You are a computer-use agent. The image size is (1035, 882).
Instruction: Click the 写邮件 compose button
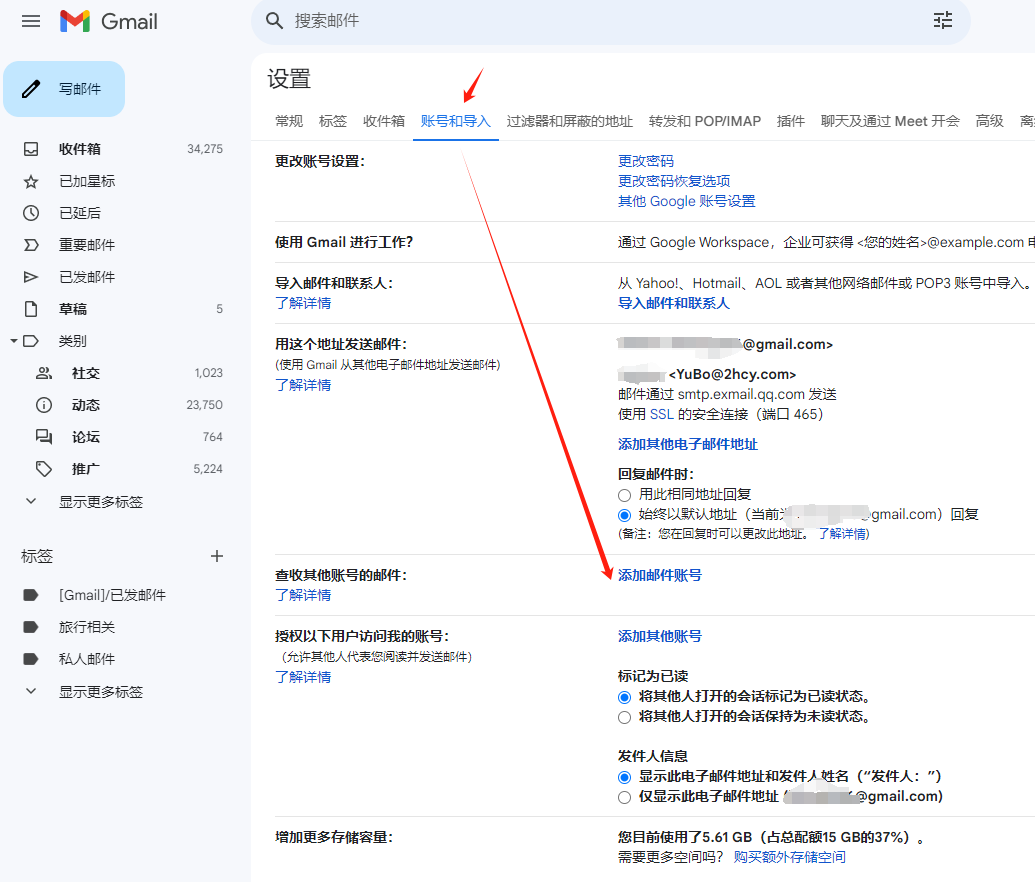[x=64, y=89]
